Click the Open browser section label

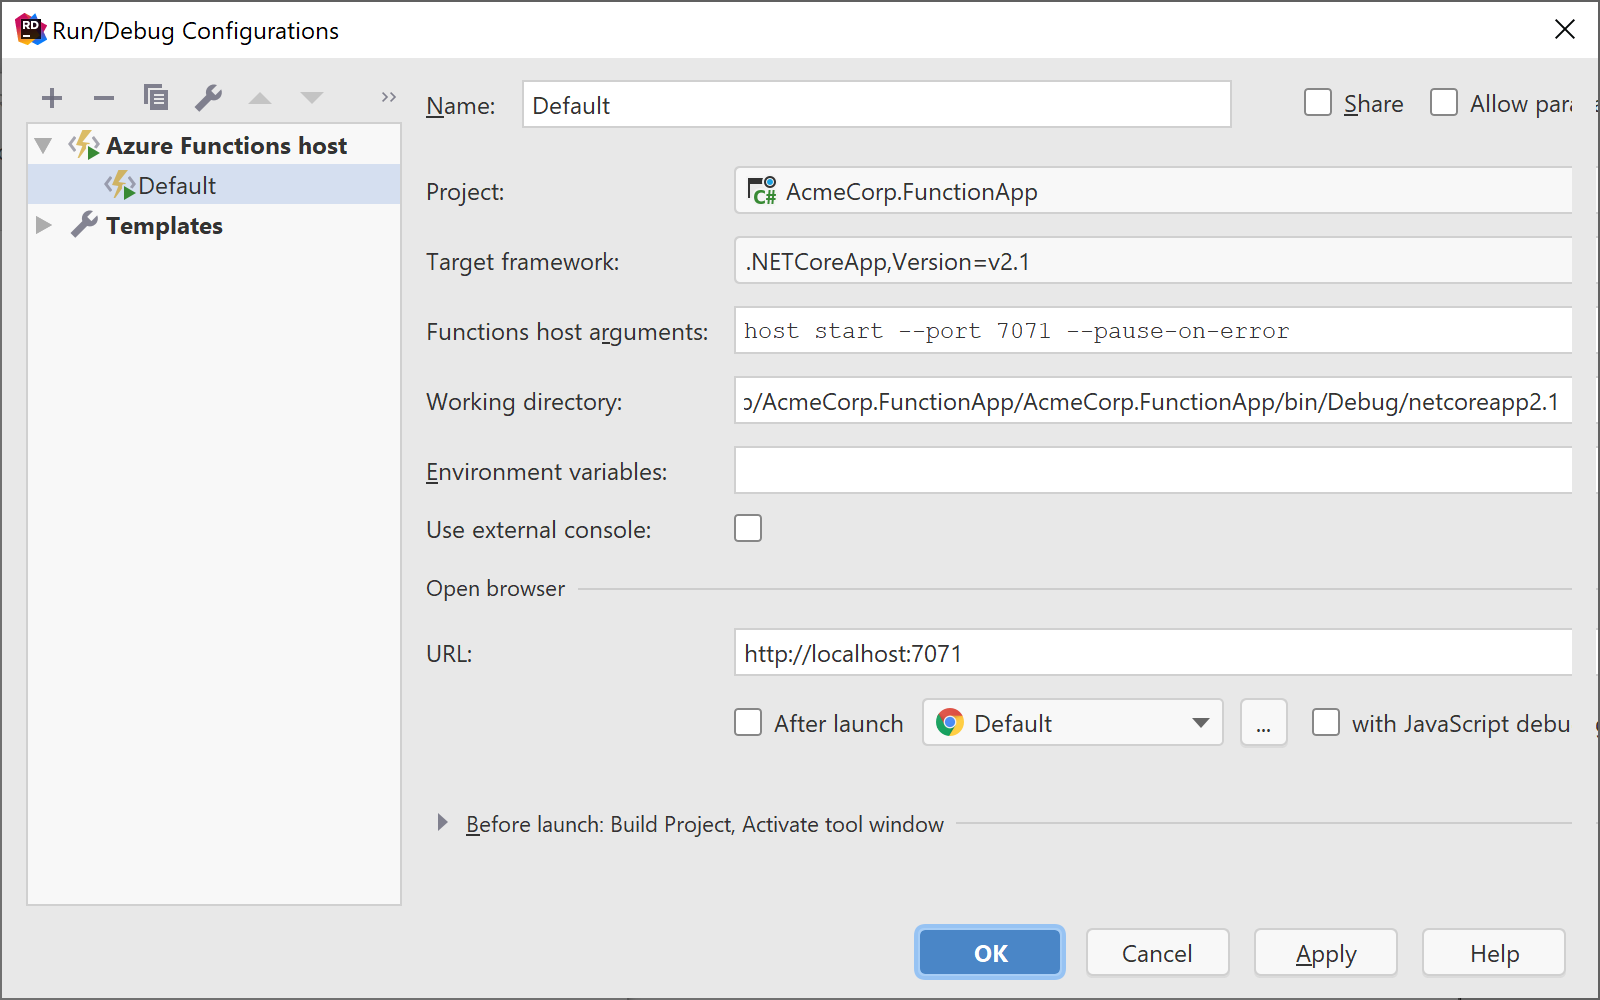(495, 589)
